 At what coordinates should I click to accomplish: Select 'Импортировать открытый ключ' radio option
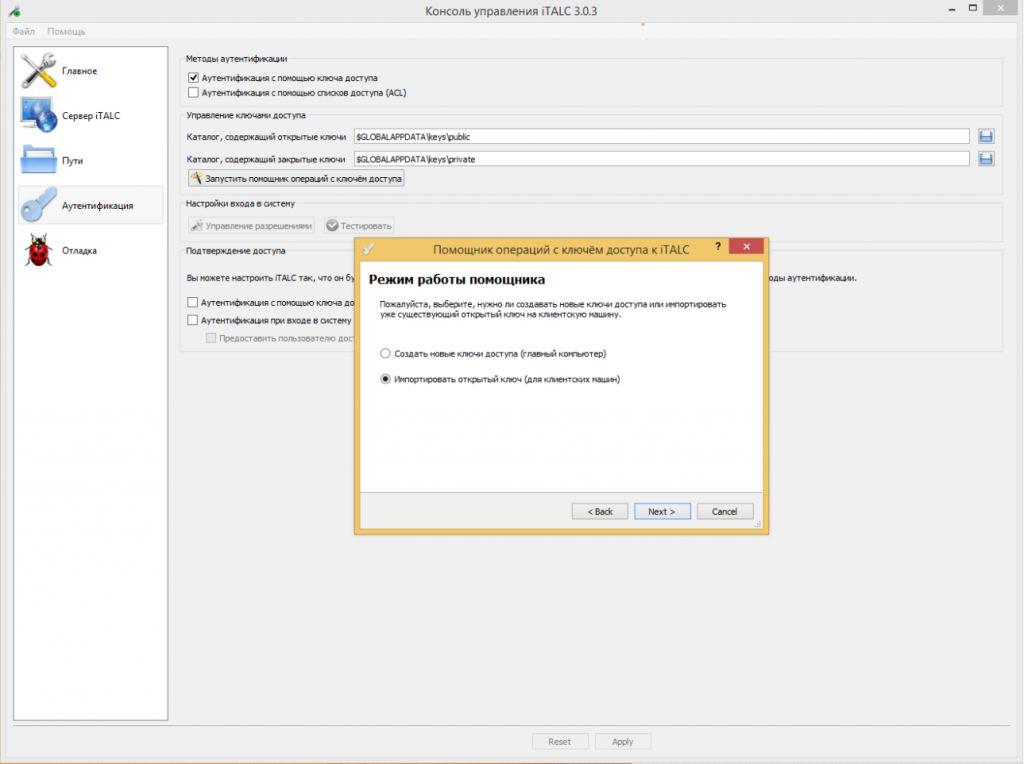[385, 379]
